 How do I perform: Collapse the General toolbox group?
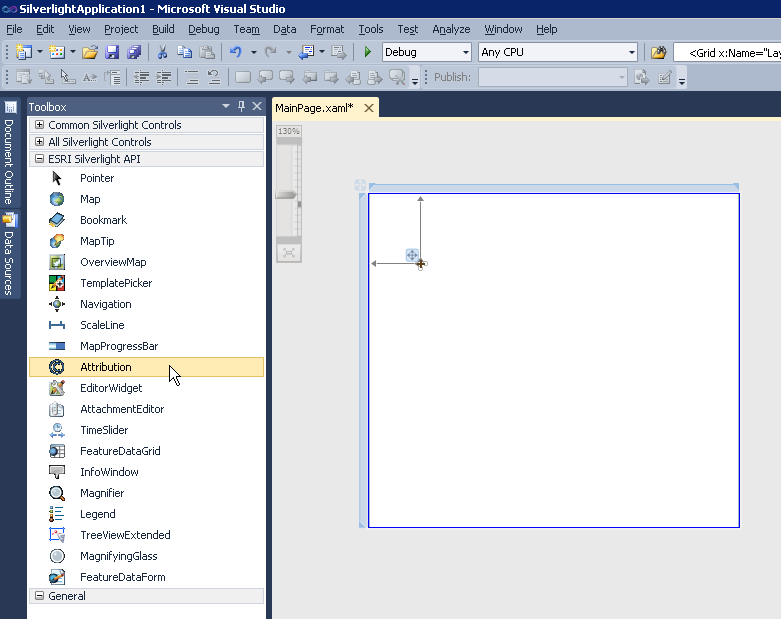[x=39, y=596]
